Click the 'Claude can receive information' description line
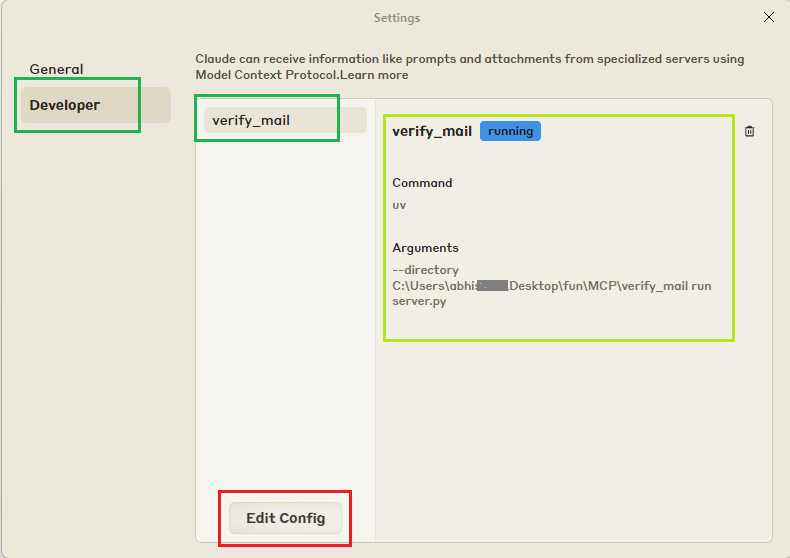This screenshot has width=790, height=558. pos(469,59)
